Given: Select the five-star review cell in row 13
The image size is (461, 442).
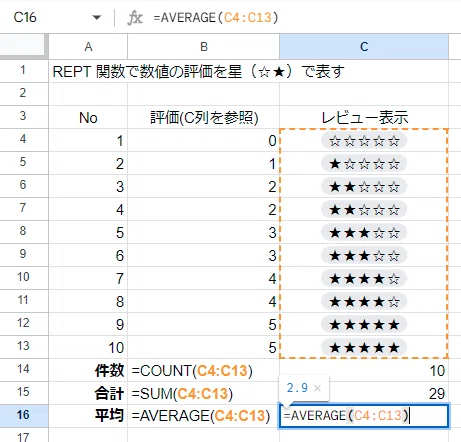Looking at the screenshot, I should coord(364,347).
